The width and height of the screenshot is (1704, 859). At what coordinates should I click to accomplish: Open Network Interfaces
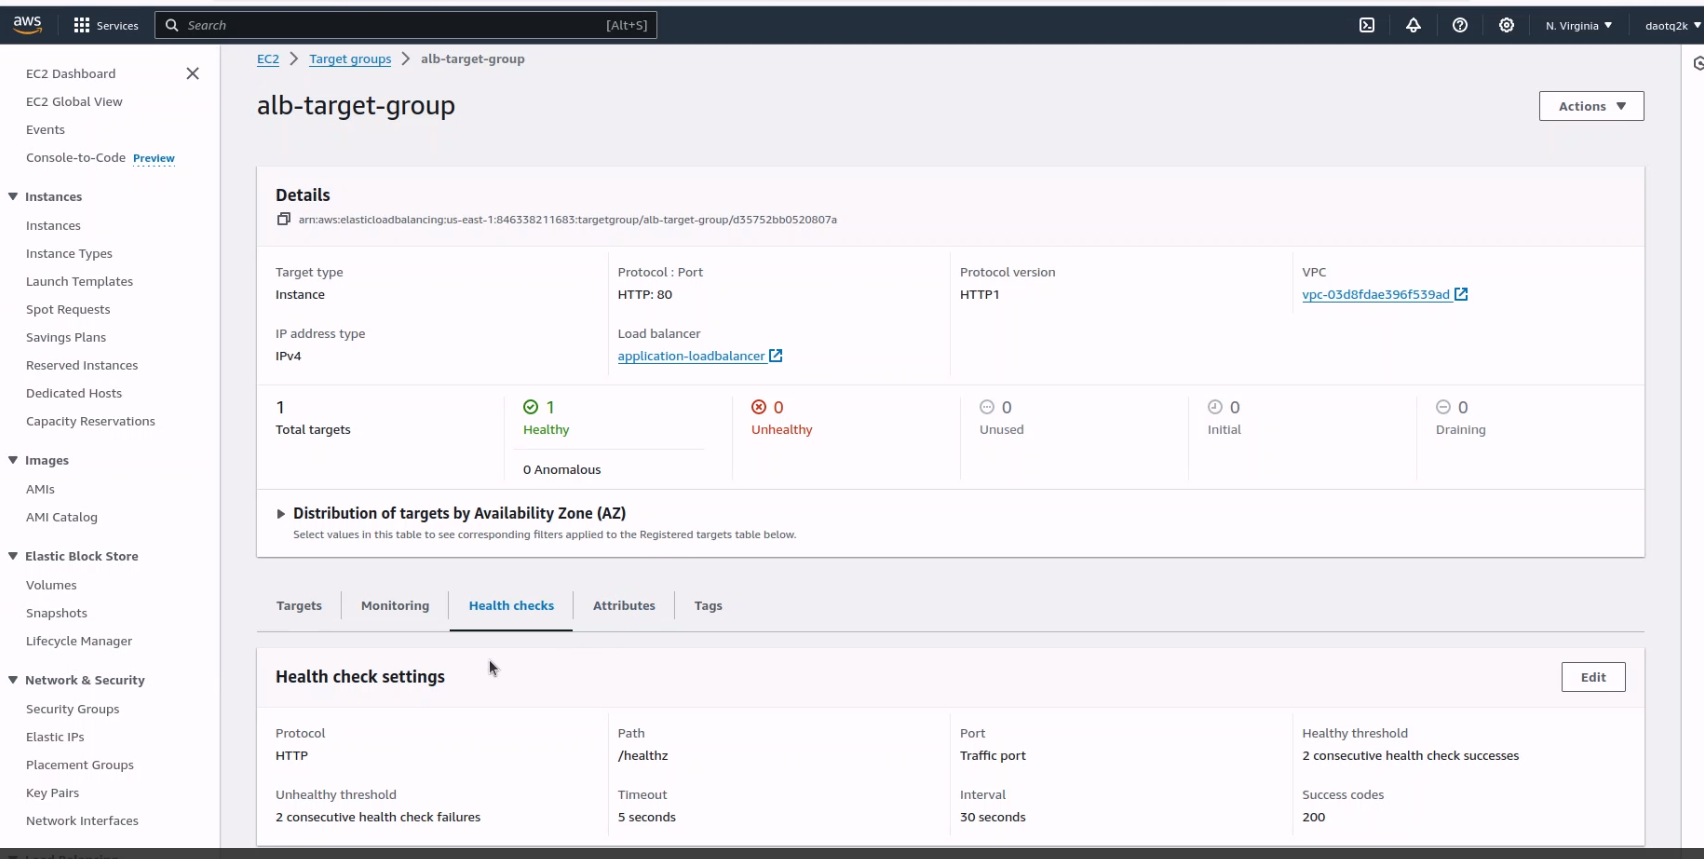(x=82, y=822)
